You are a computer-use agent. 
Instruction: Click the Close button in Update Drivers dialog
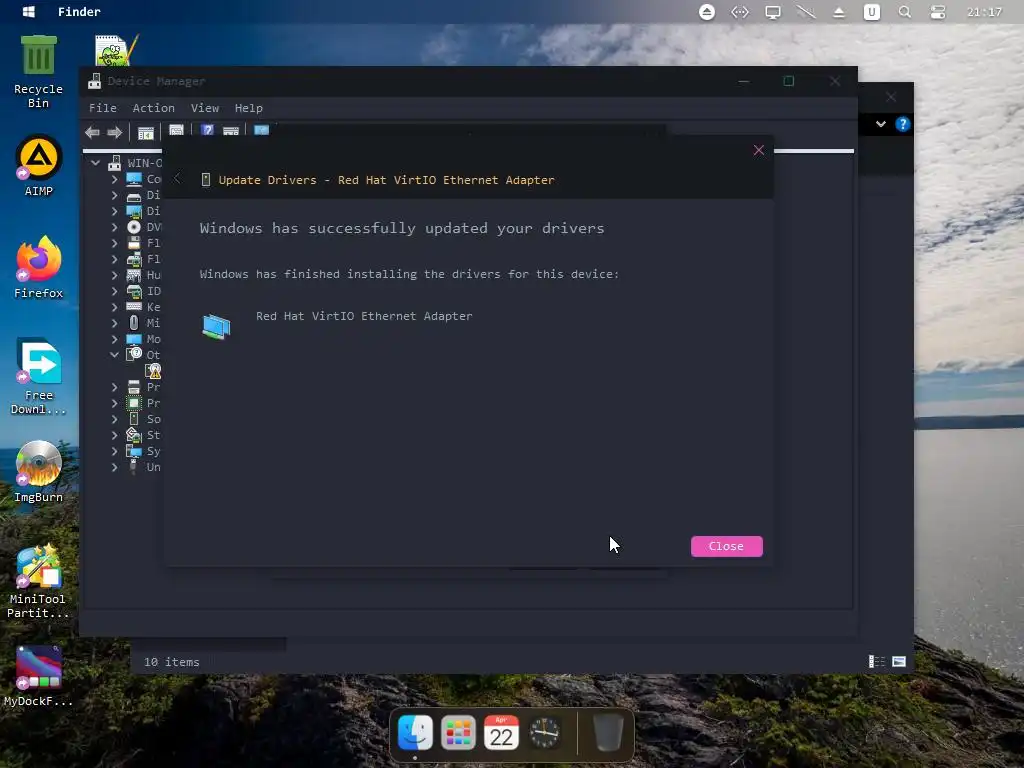[x=726, y=546]
